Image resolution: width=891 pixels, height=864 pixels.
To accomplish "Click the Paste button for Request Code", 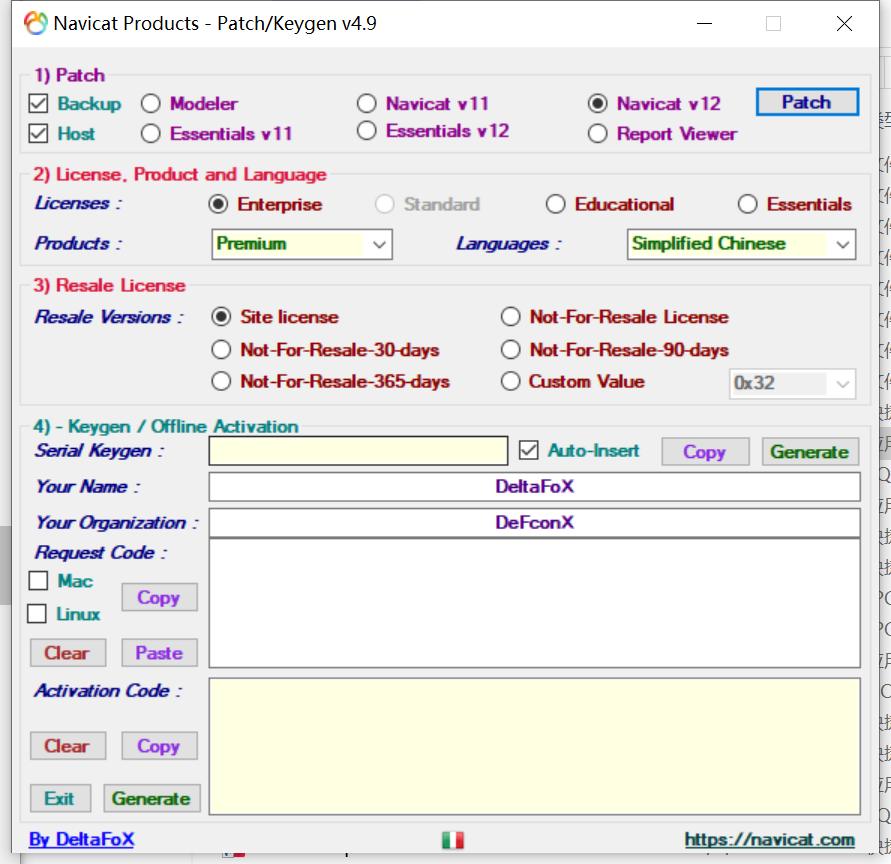I will pos(159,653).
